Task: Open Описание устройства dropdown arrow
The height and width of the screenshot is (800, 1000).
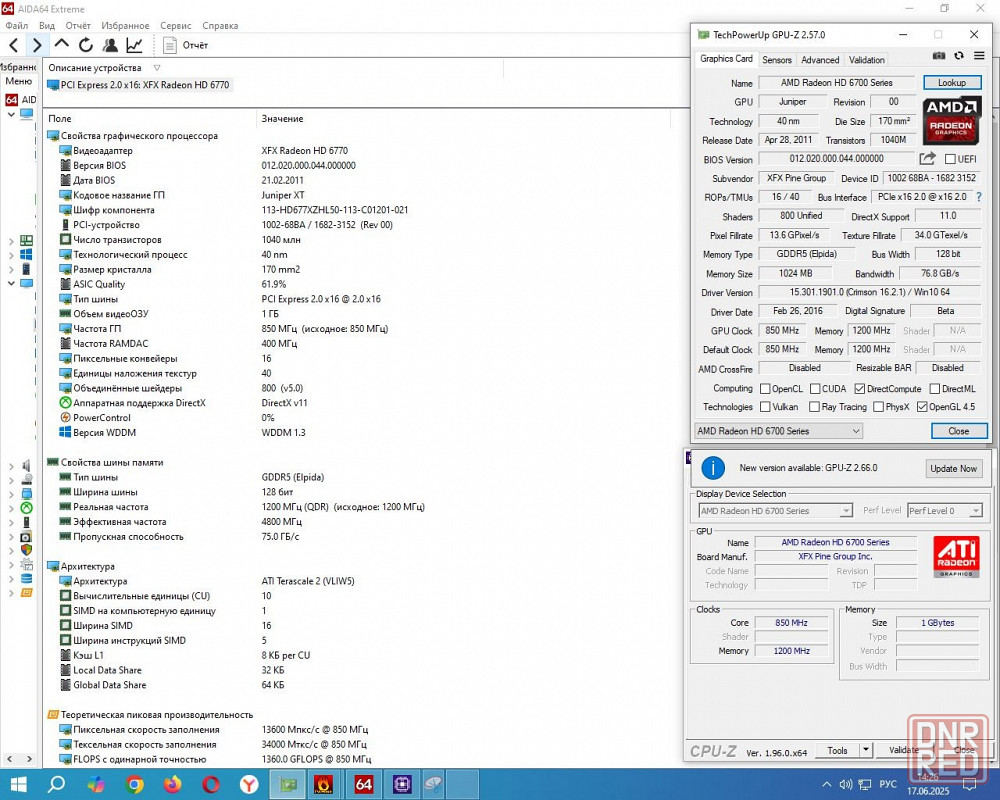Action: pos(157,68)
